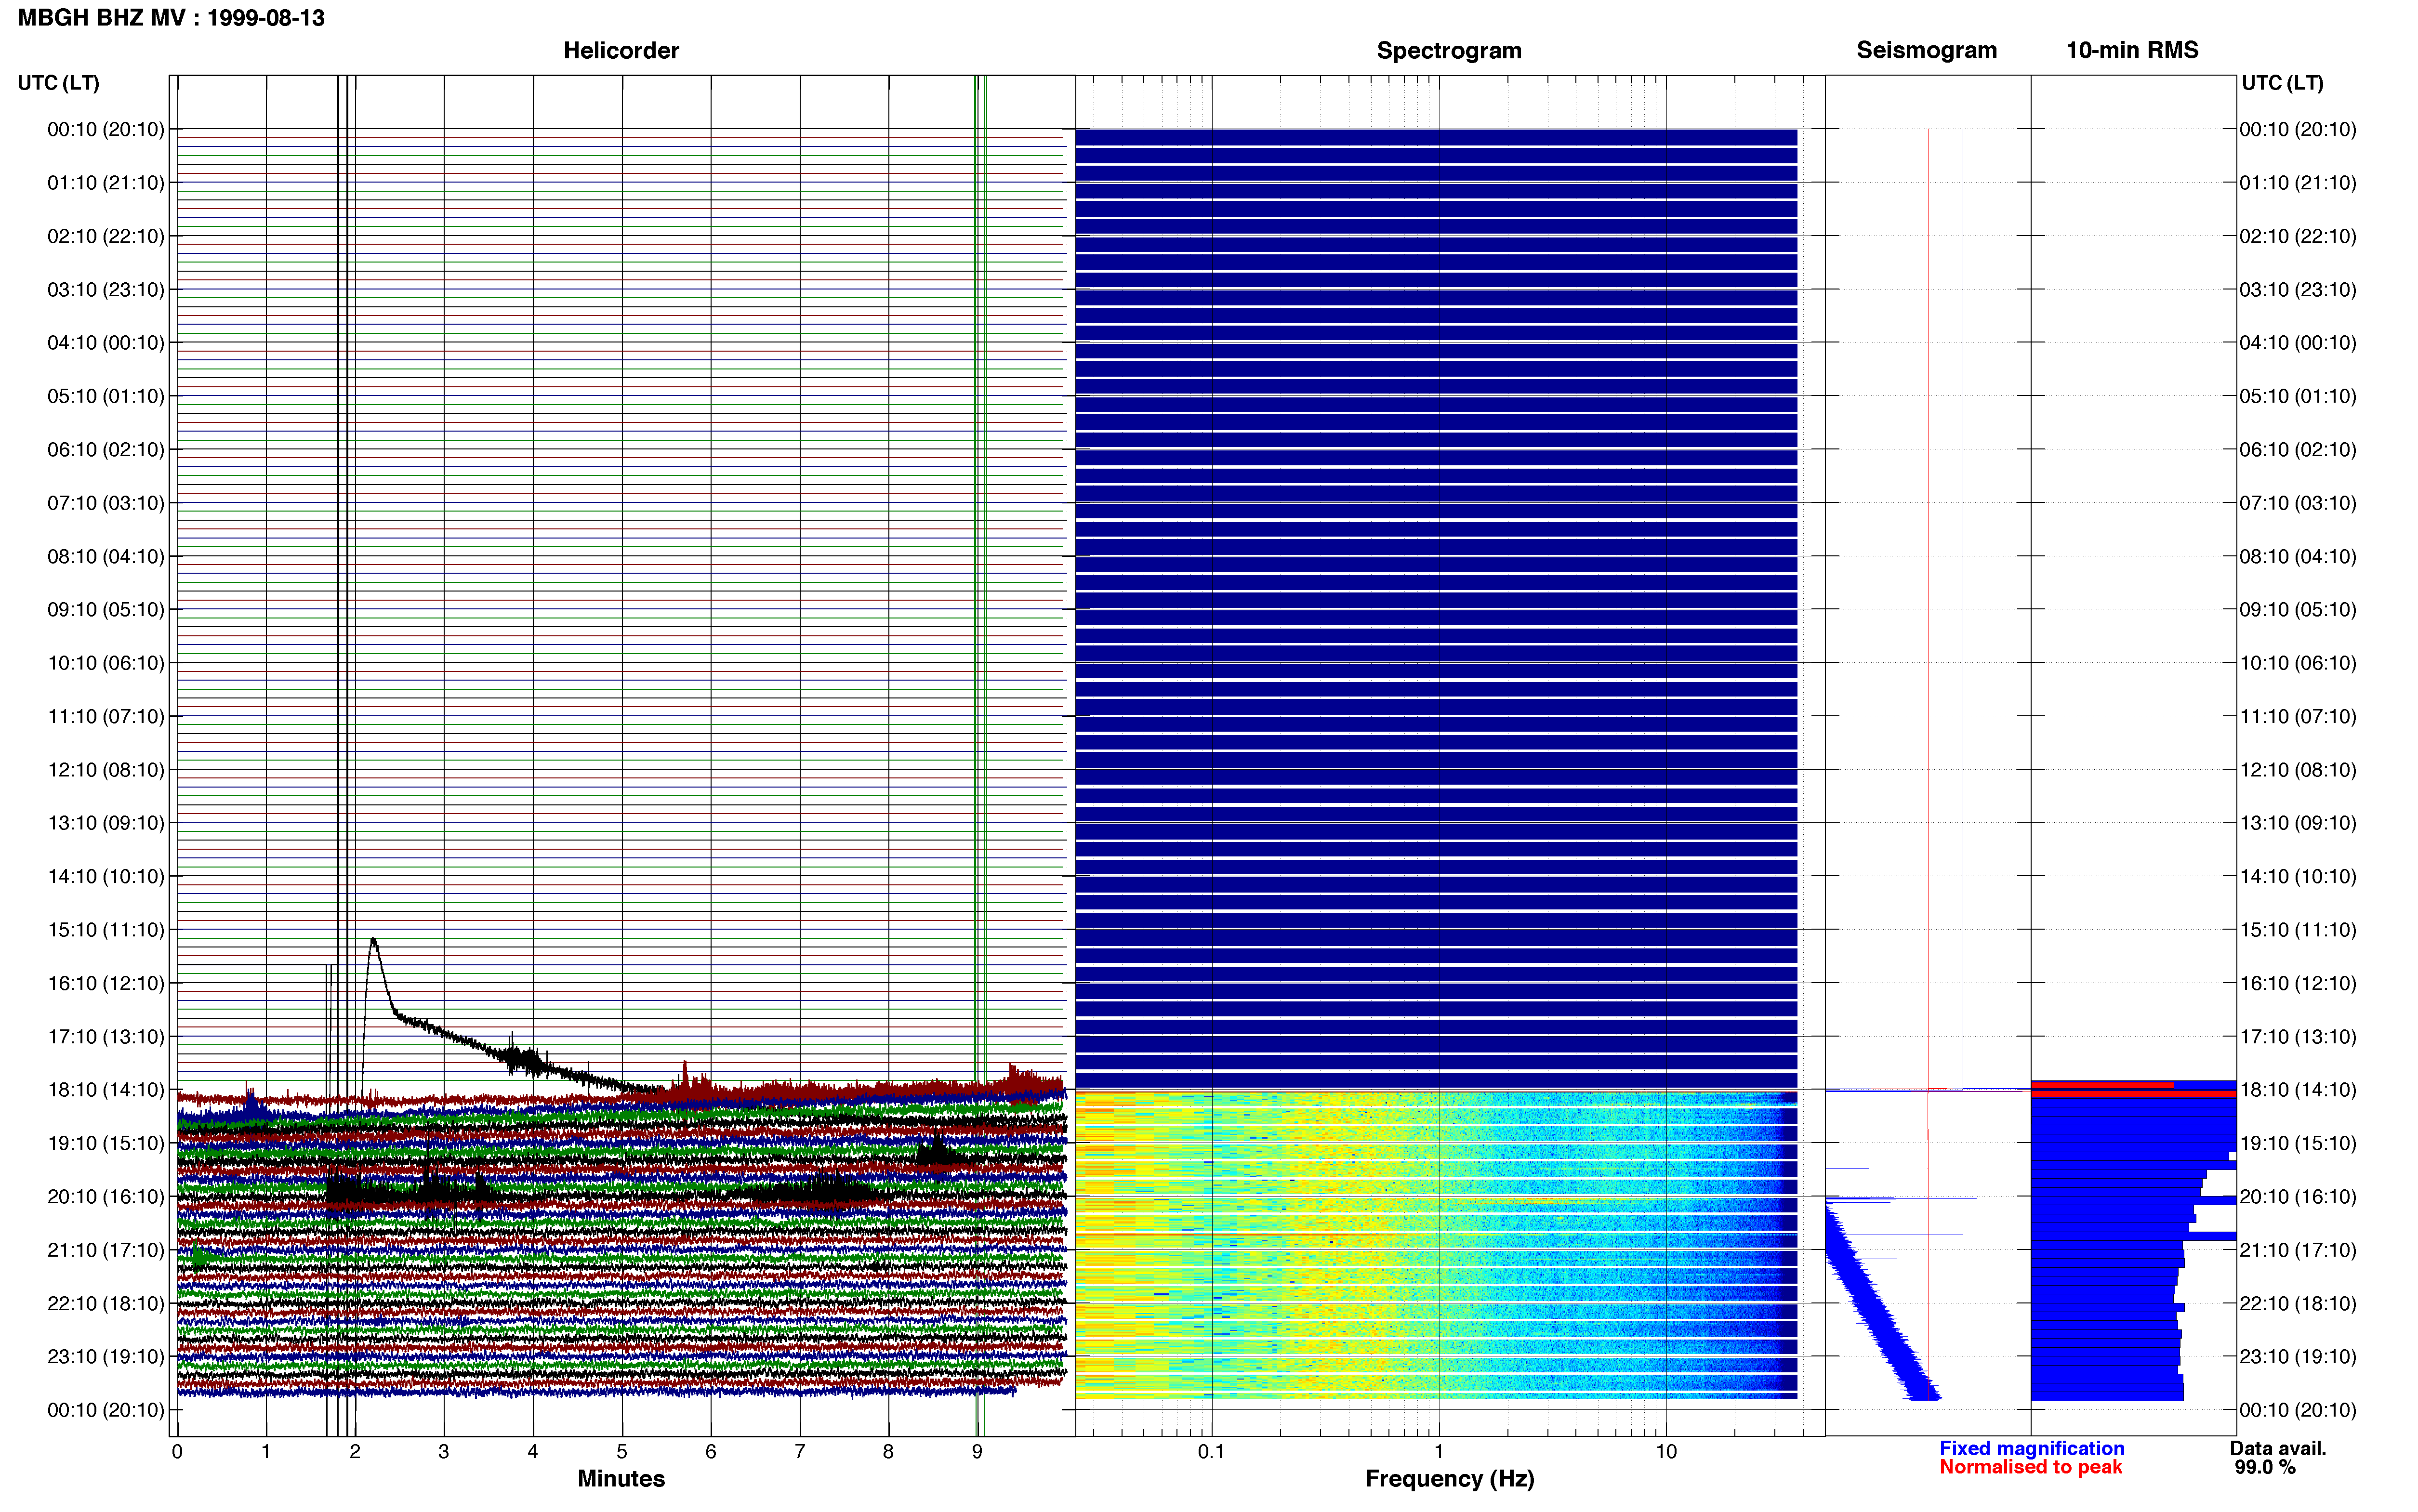This screenshot has height=1512, width=2418.
Task: Click right time label '03:10 (23:10)'
Action: click(2298, 290)
